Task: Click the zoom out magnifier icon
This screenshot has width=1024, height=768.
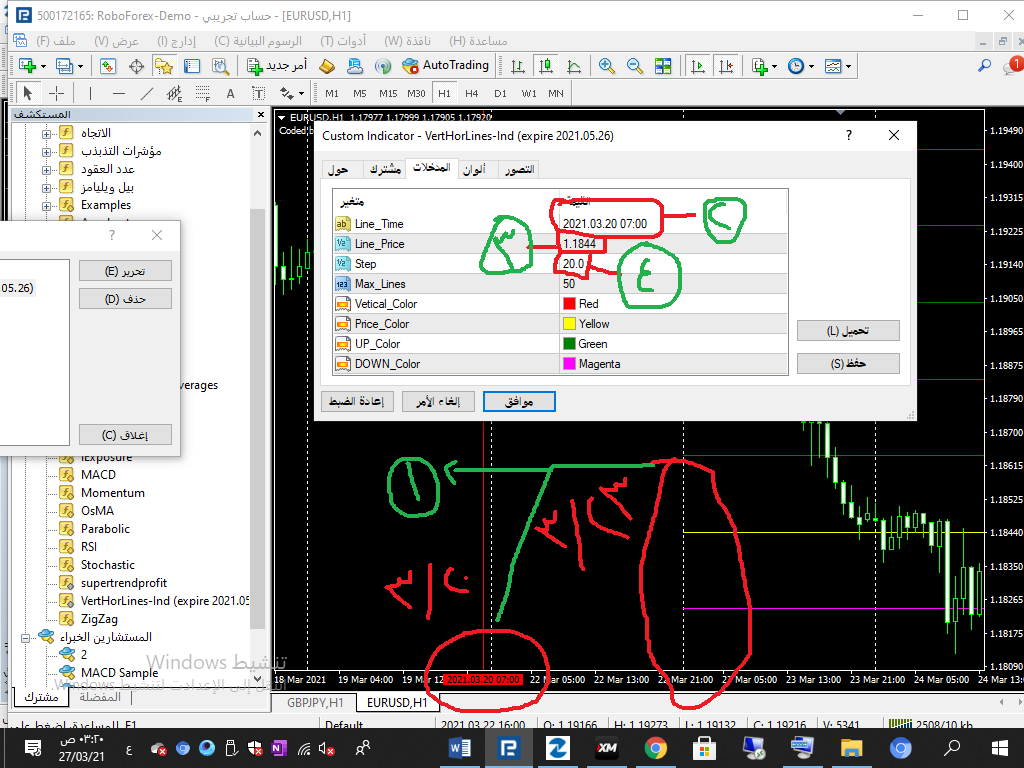Action: [x=635, y=66]
